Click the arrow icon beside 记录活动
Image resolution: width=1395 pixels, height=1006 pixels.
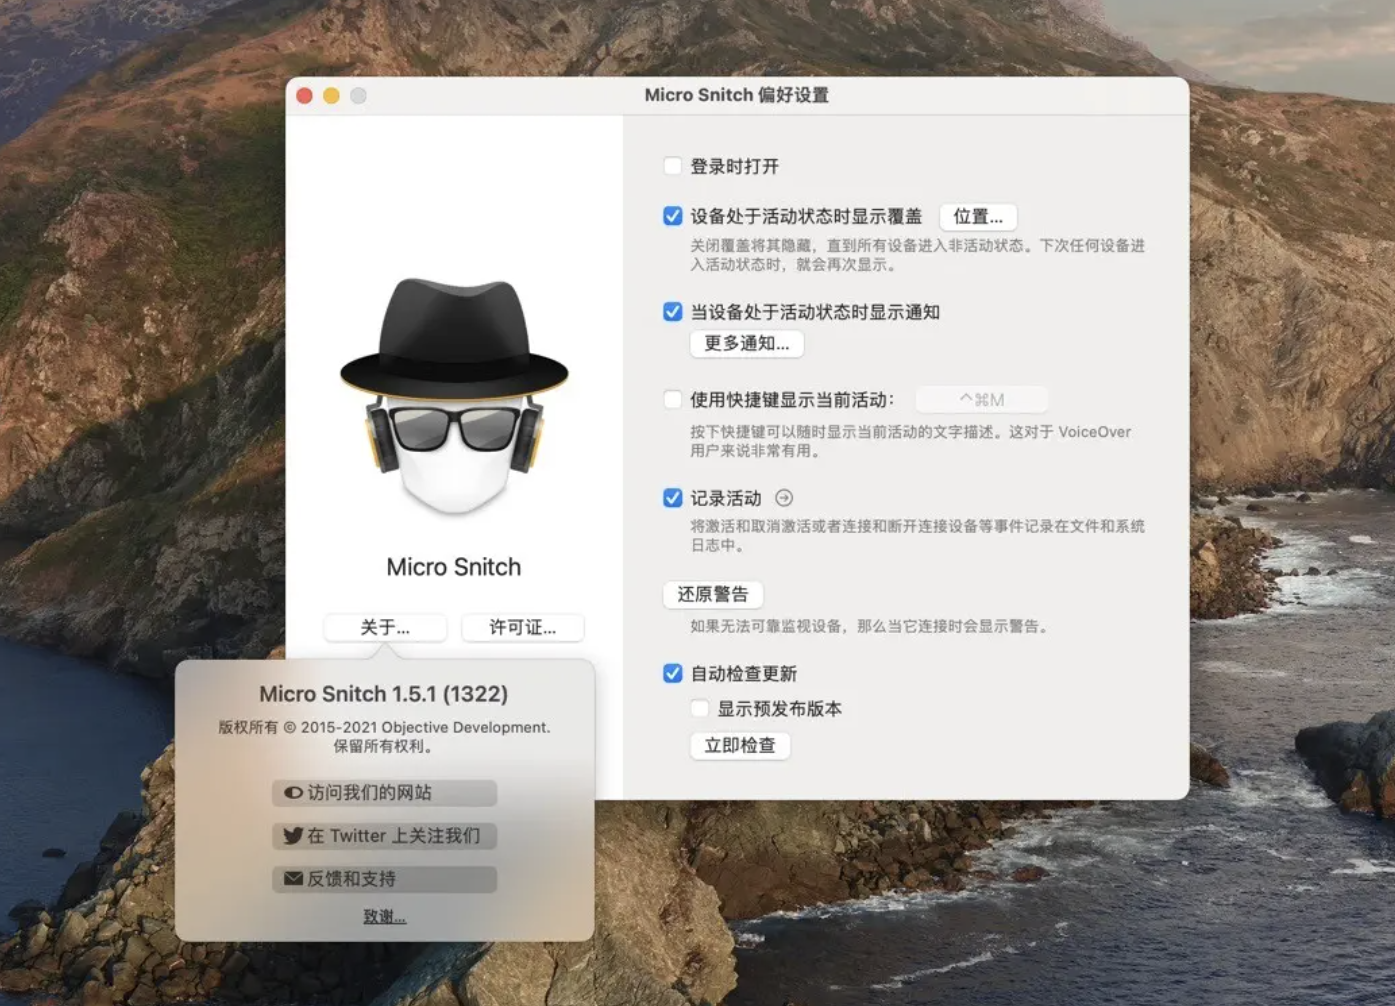(784, 498)
